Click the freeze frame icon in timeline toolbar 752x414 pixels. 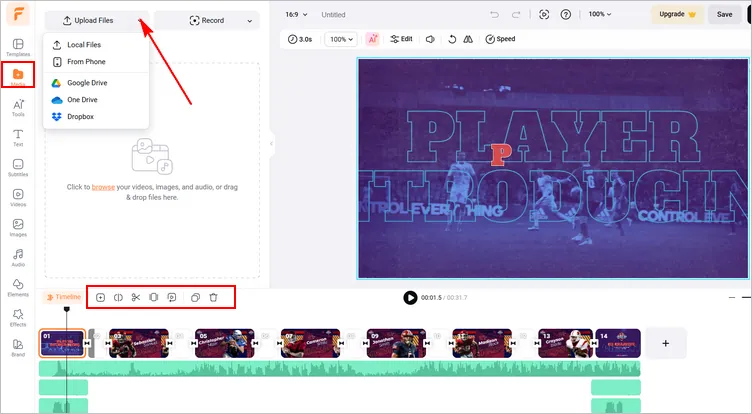pos(153,297)
